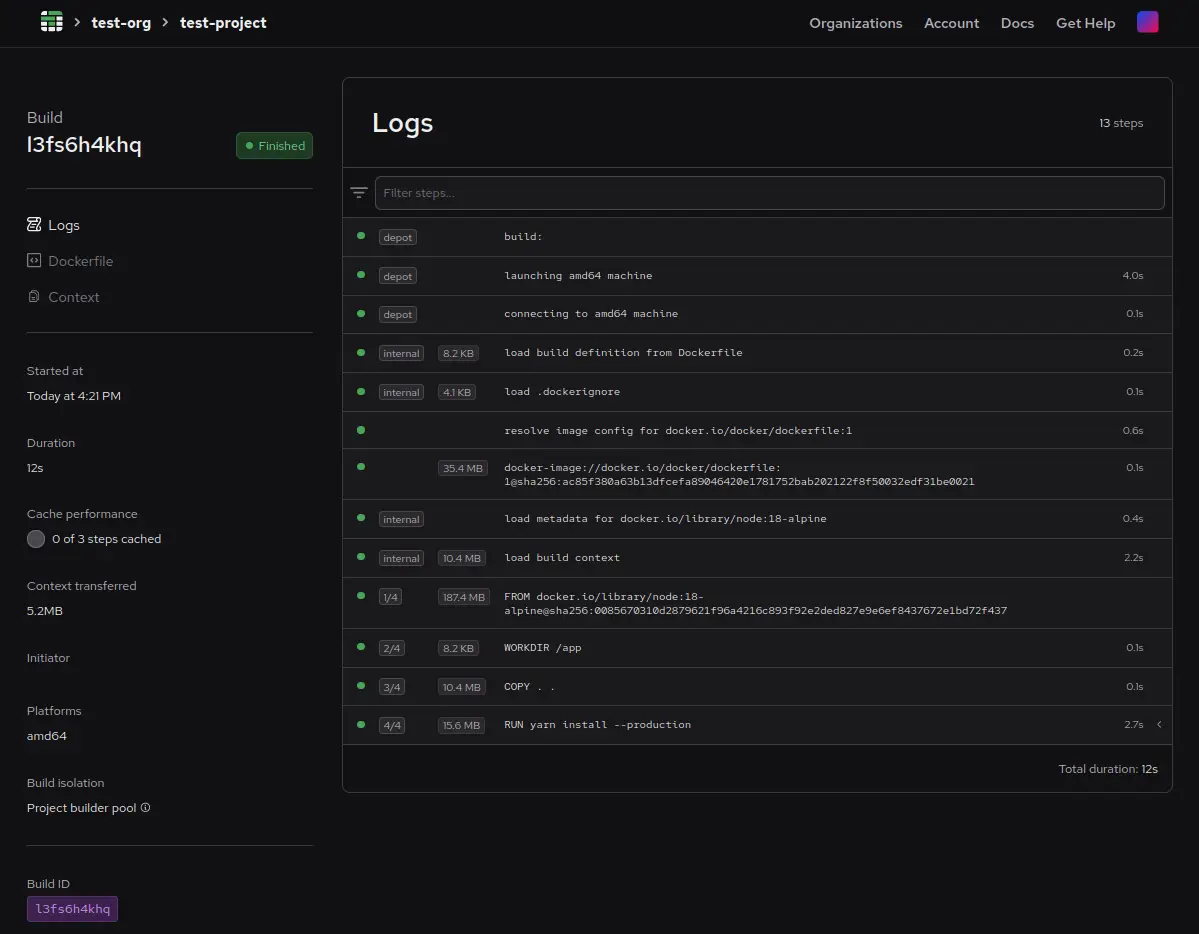Click the l3fs6h4khq Build ID badge
Viewport: 1199px width, 934px height.
[72, 908]
